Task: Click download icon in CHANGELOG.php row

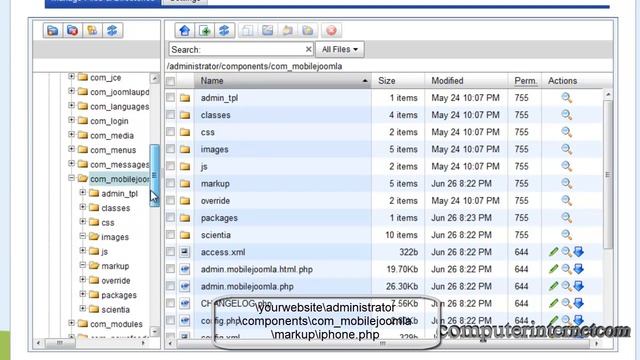Action: pos(578,303)
